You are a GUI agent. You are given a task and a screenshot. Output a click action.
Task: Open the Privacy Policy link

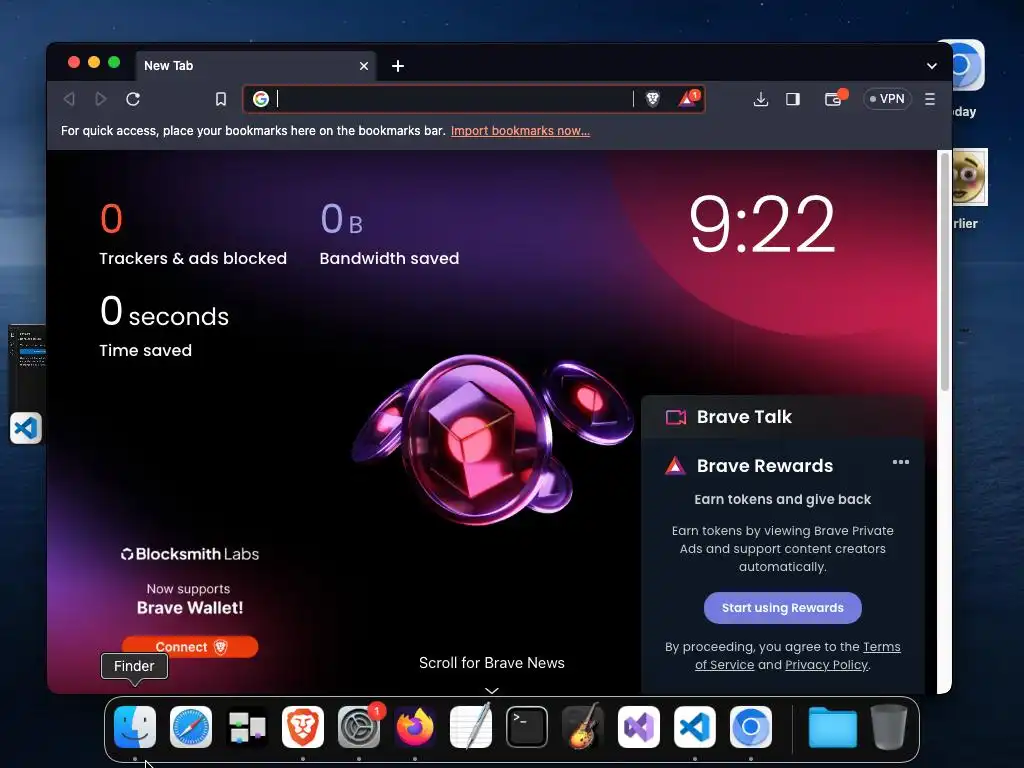tap(826, 665)
